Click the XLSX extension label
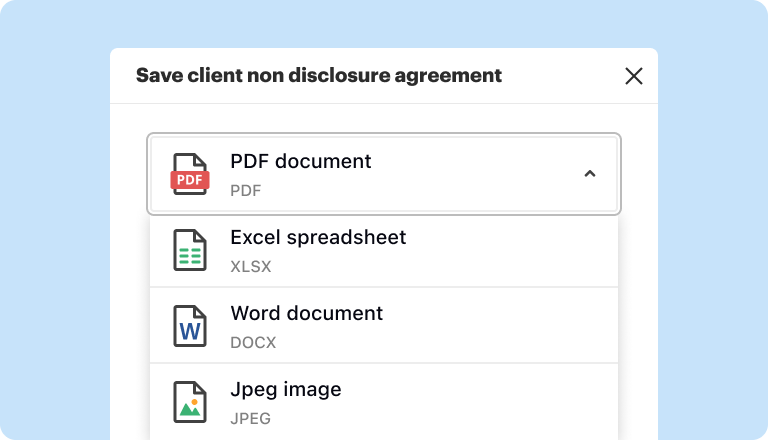The height and width of the screenshot is (440, 768). pos(250,267)
